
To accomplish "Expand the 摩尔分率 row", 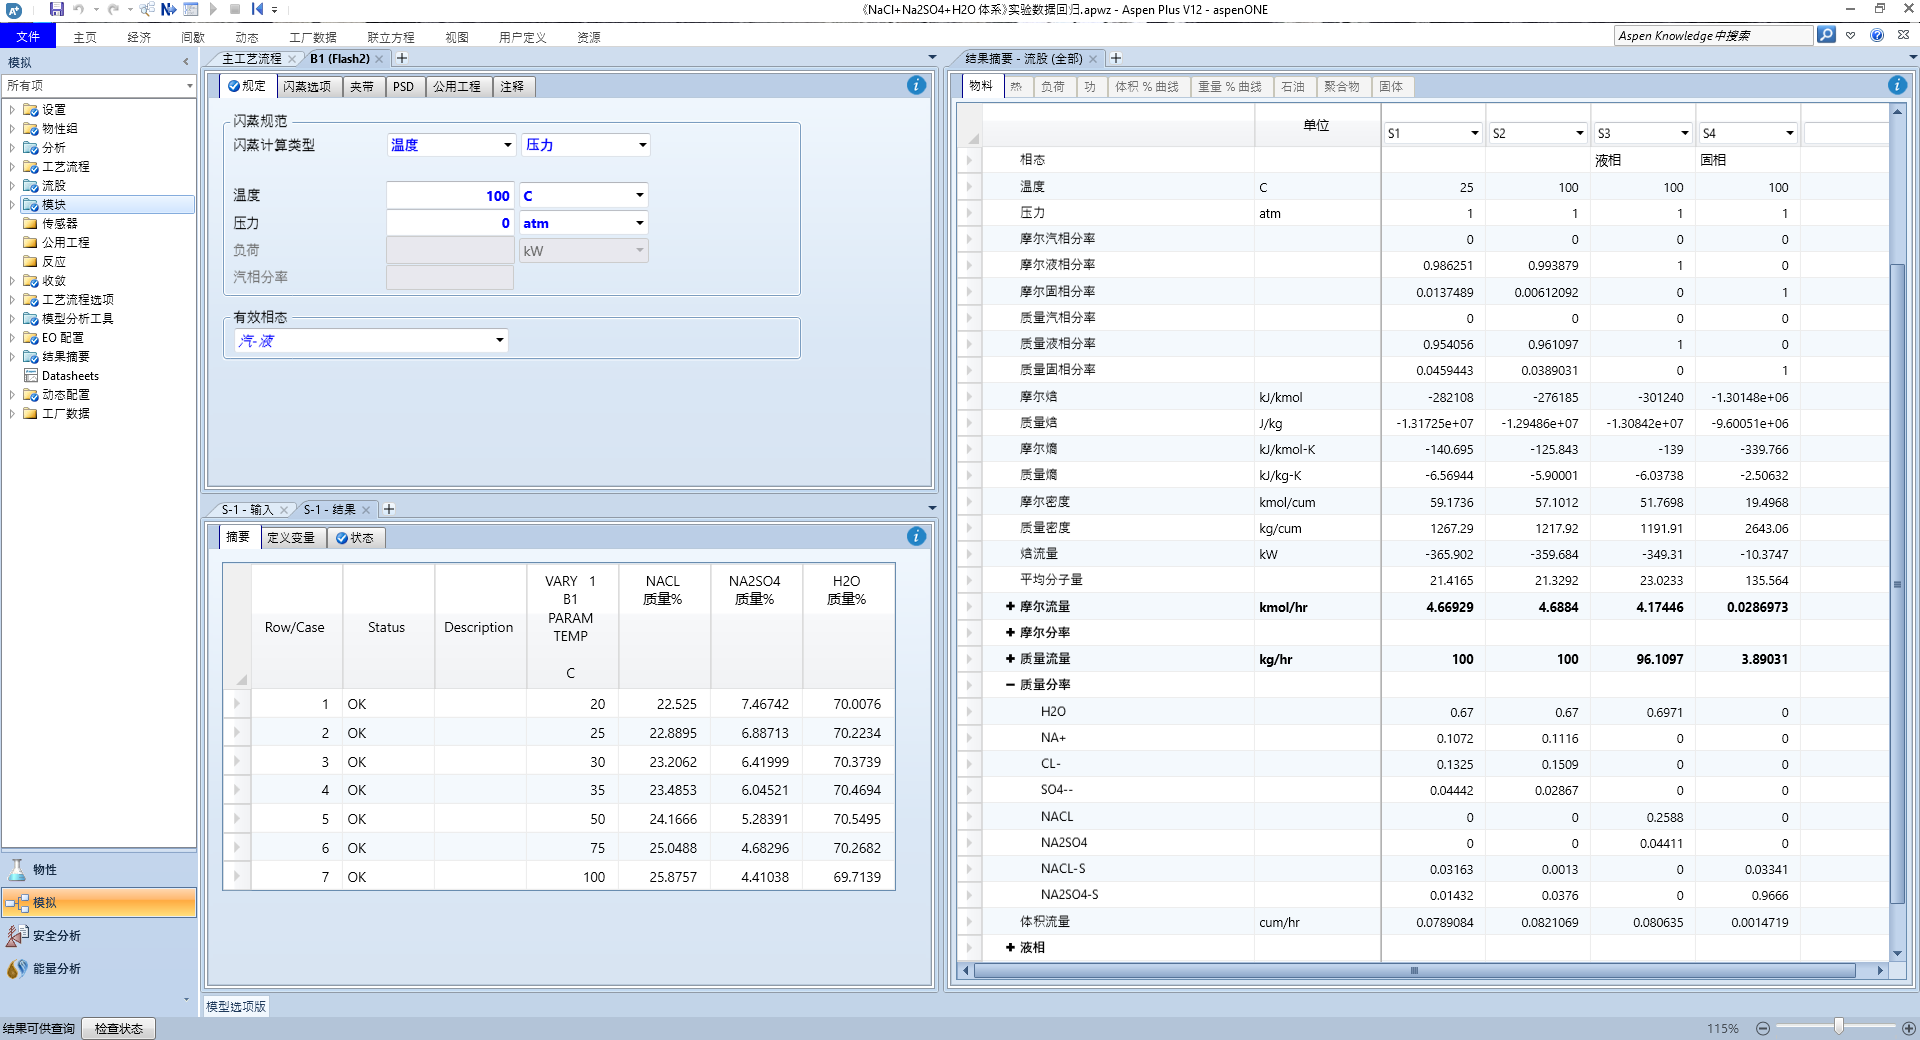I will (1010, 633).
